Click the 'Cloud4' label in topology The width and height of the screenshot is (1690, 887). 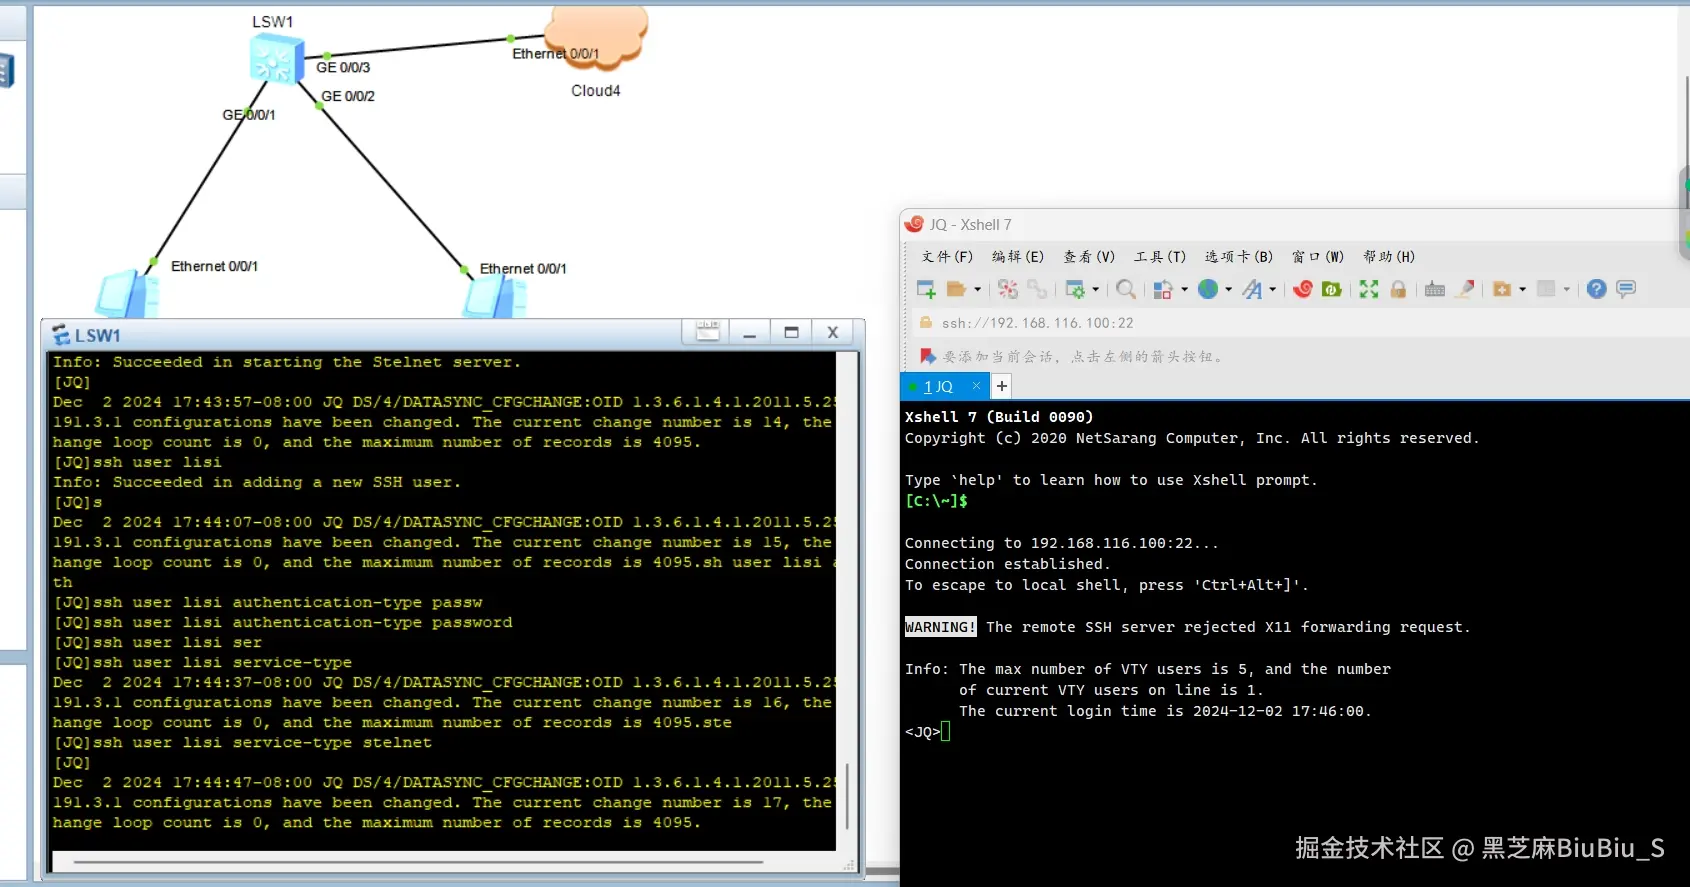pyautogui.click(x=596, y=91)
